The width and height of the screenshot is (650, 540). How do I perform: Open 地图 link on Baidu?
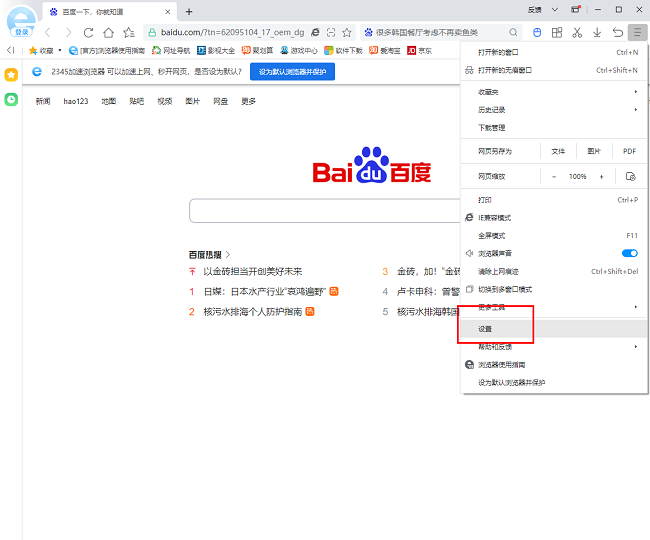(109, 101)
